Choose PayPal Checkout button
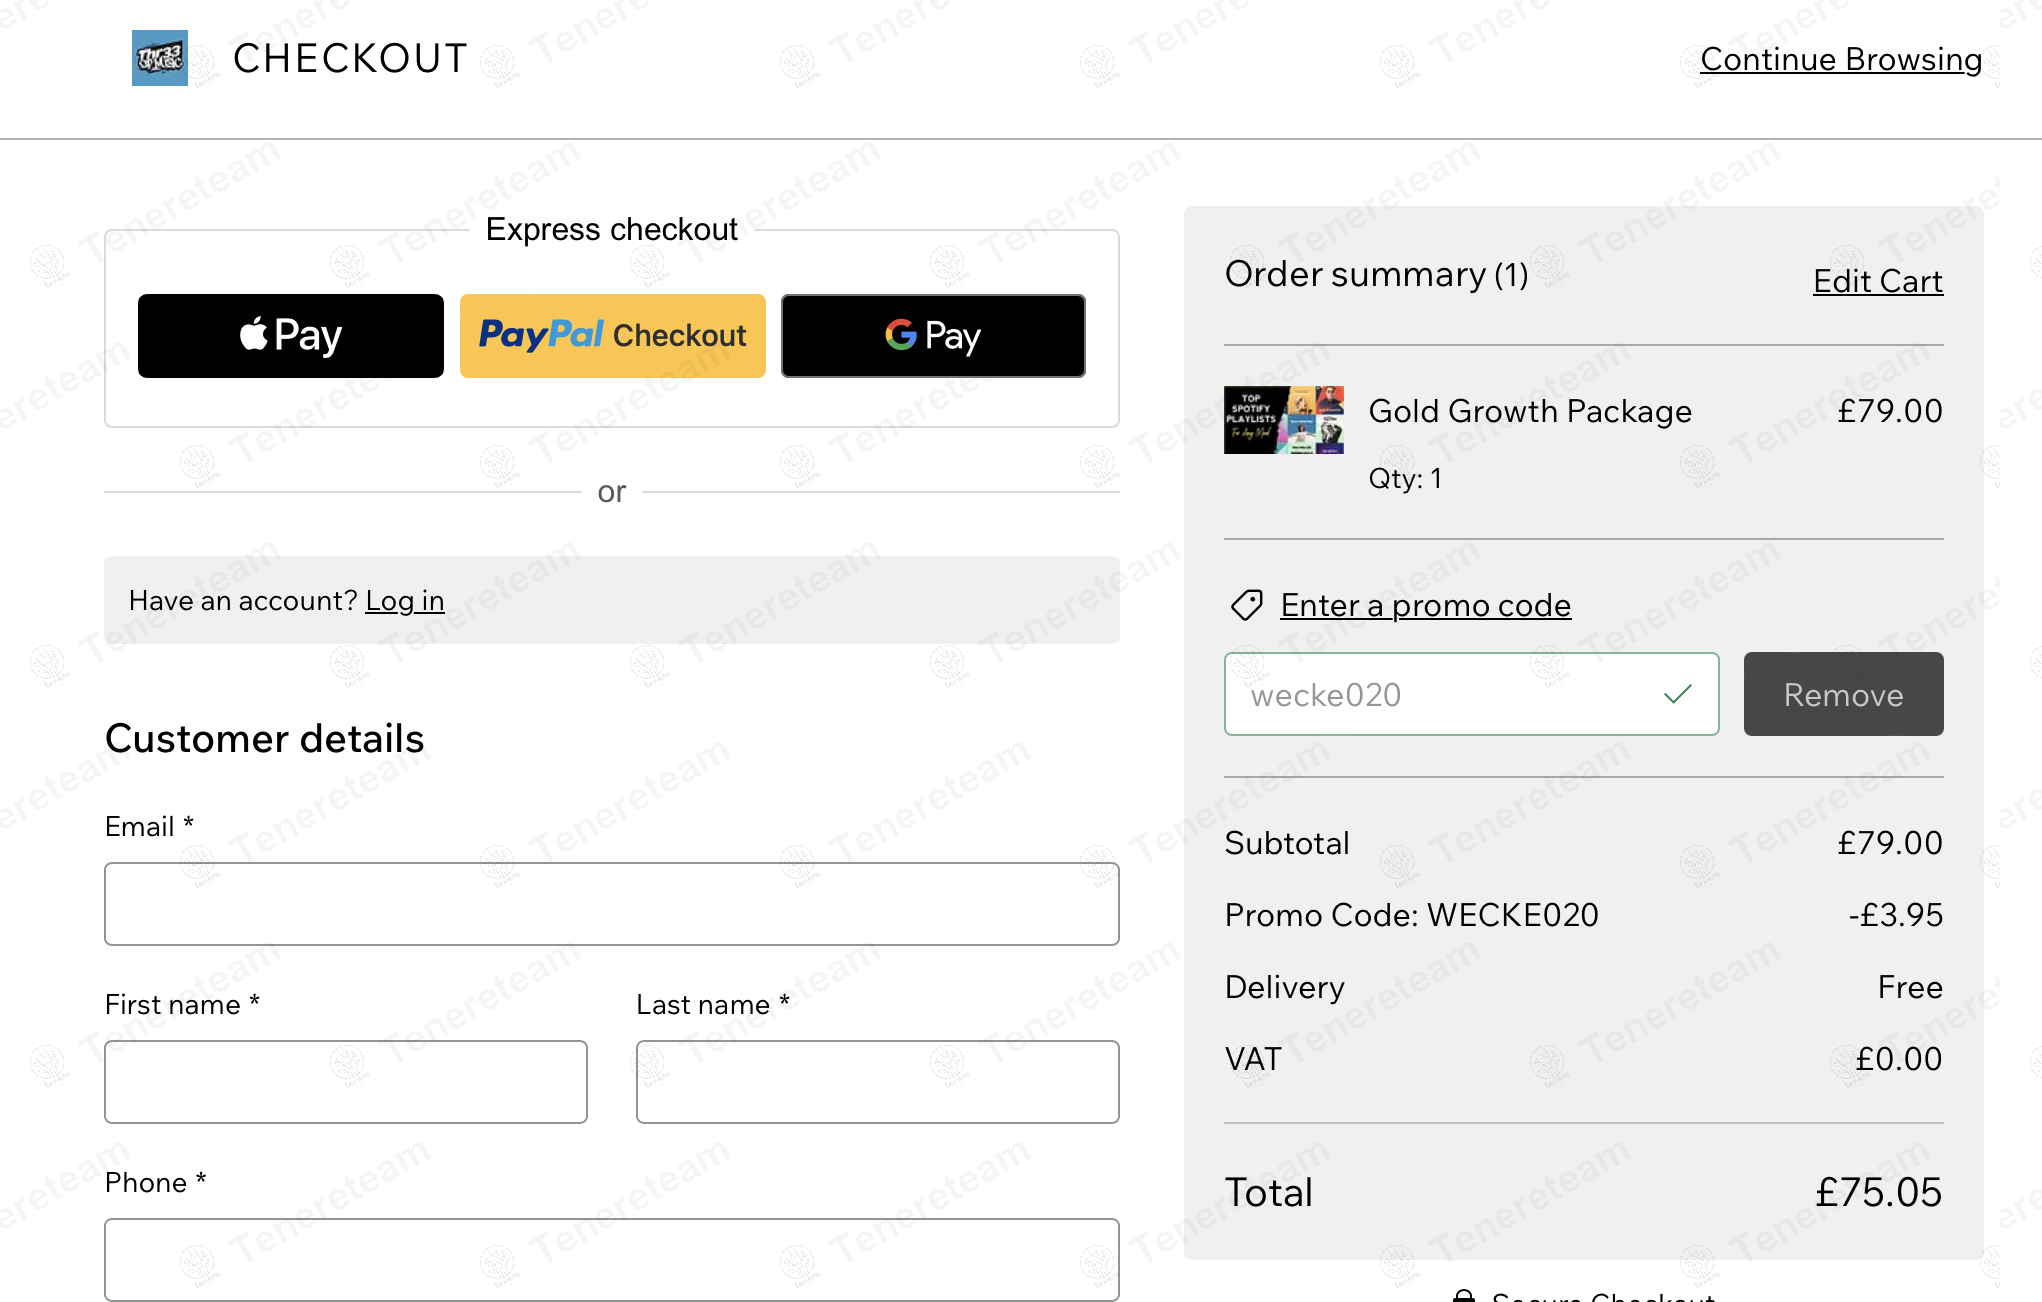 click(613, 336)
